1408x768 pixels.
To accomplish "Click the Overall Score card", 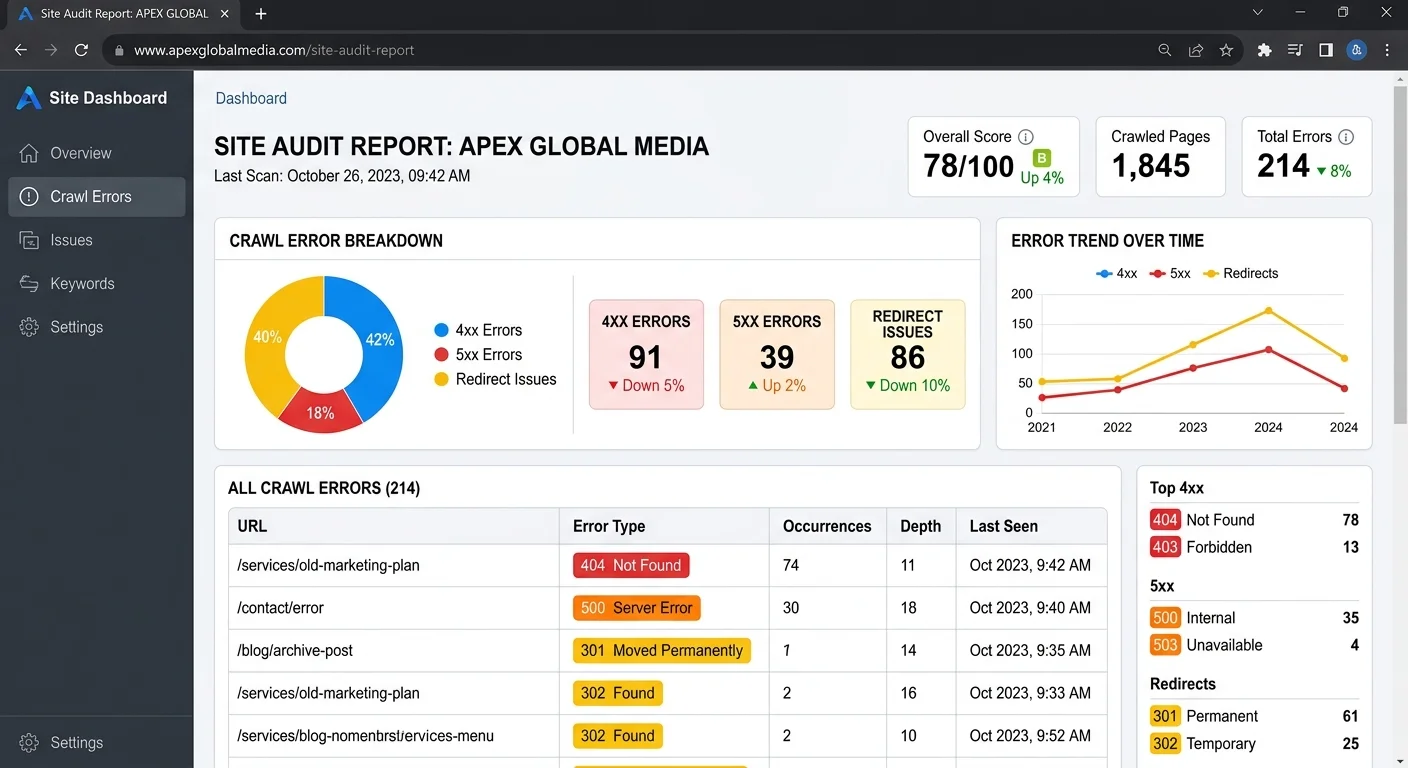I will [x=994, y=157].
